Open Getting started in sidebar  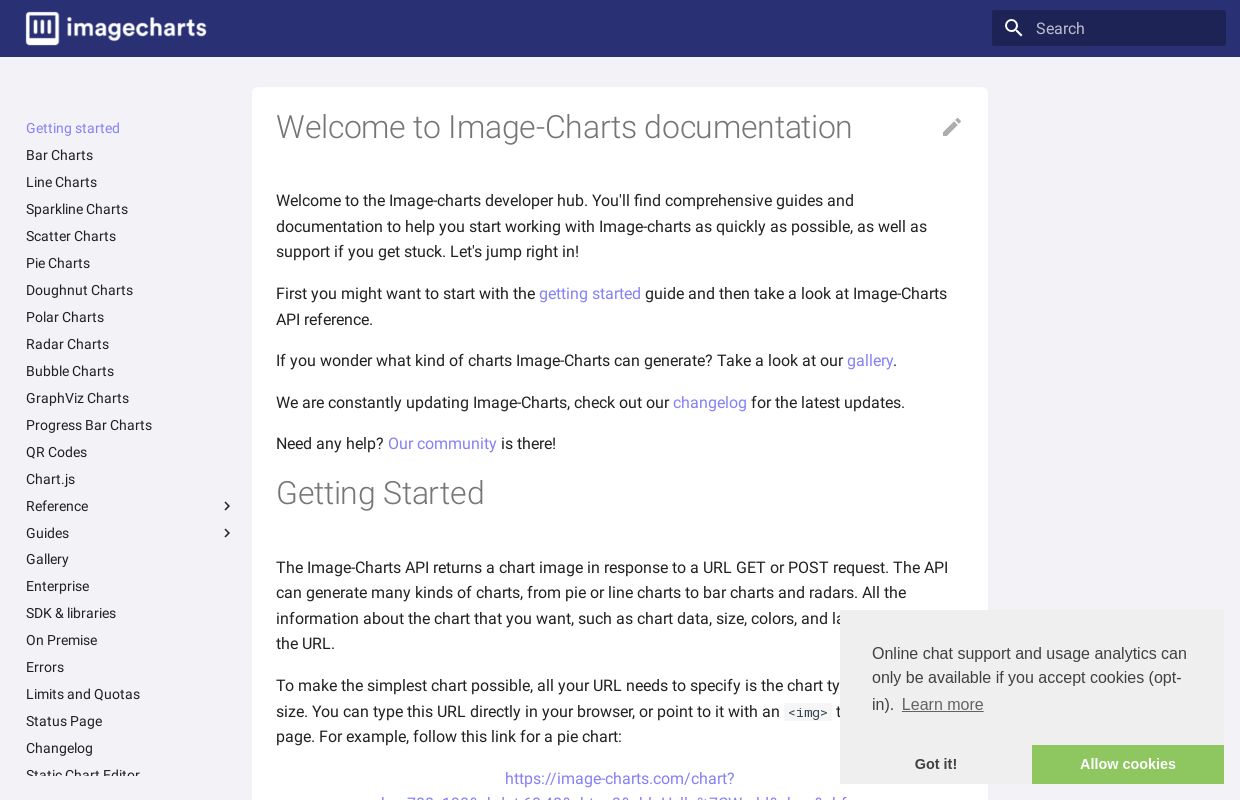(73, 128)
